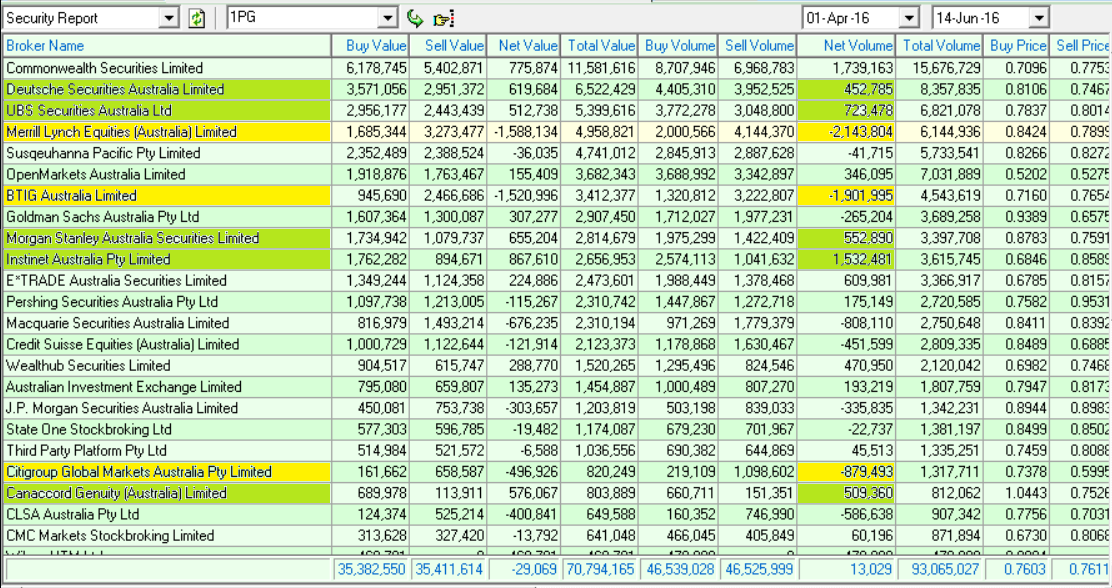Sort by the Buy Price column header
Screen dimensions: 1112x588
point(1016,46)
